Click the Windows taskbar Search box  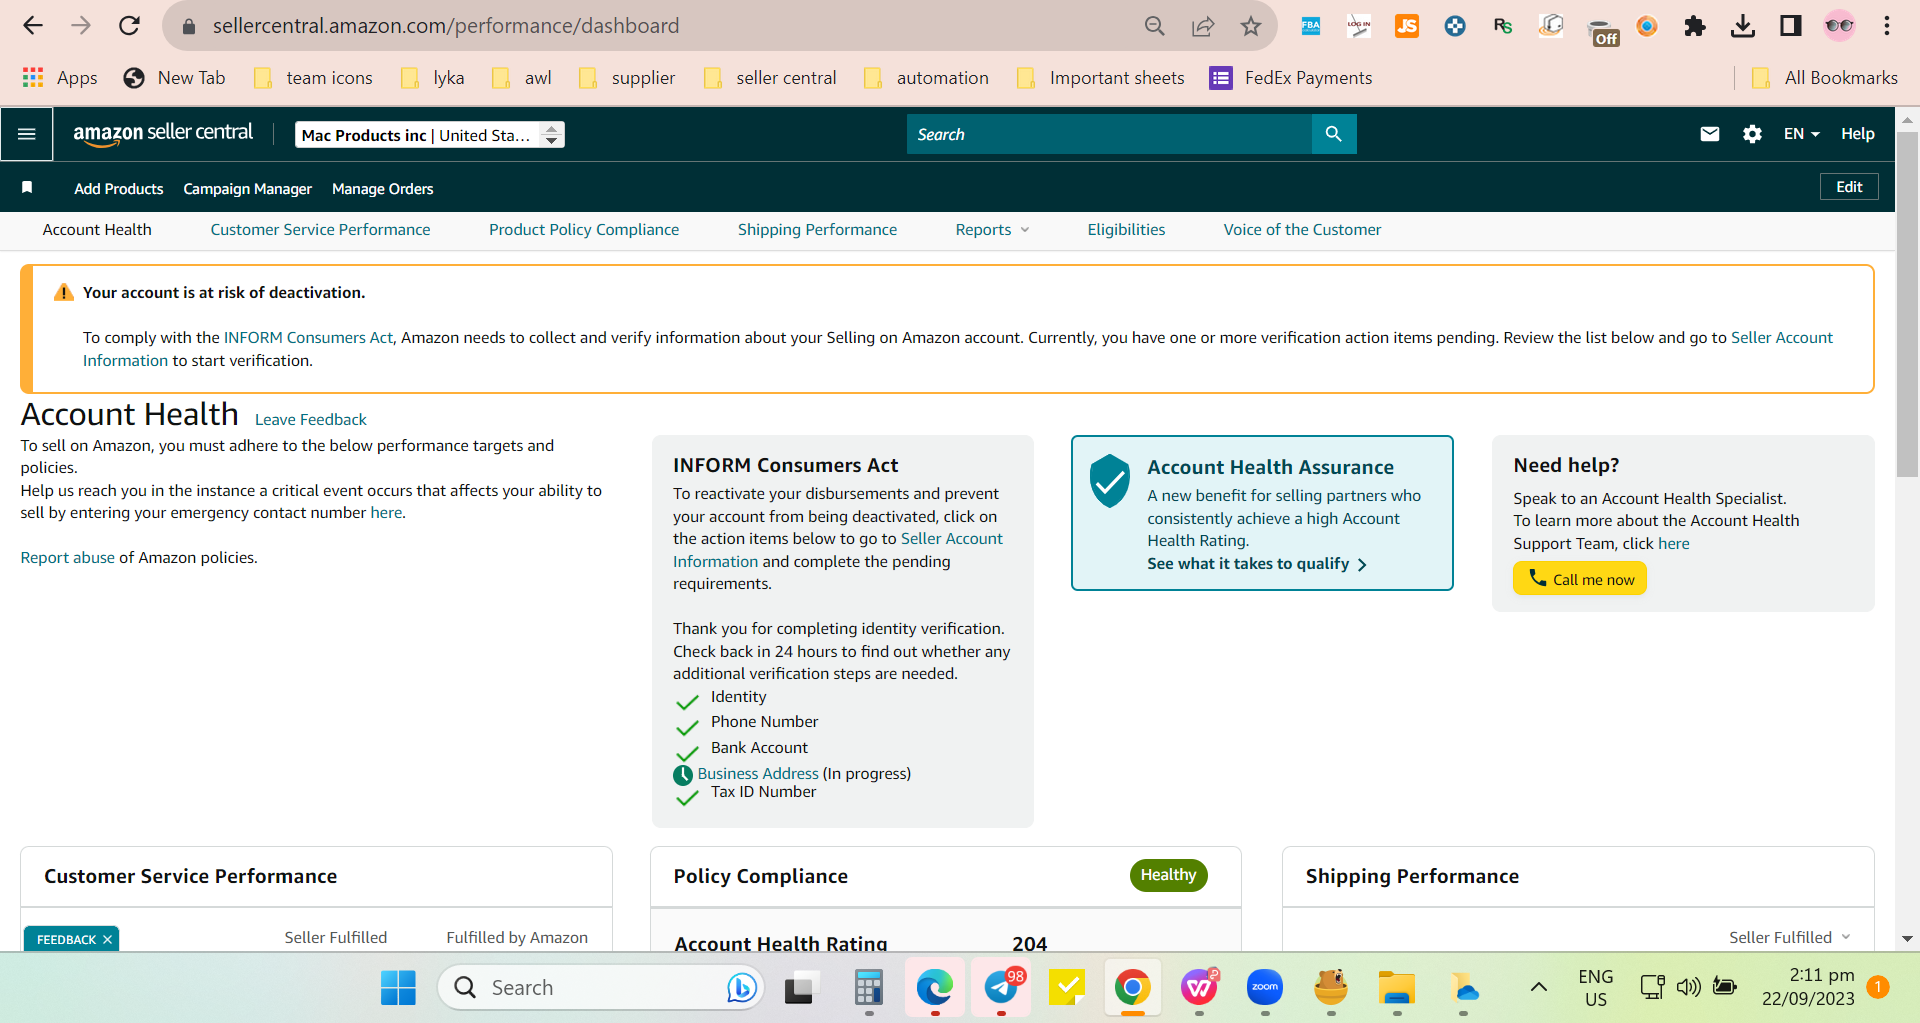point(600,988)
